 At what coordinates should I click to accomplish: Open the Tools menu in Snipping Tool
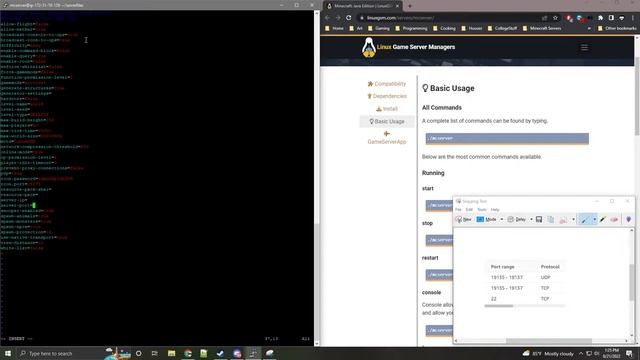click(482, 209)
